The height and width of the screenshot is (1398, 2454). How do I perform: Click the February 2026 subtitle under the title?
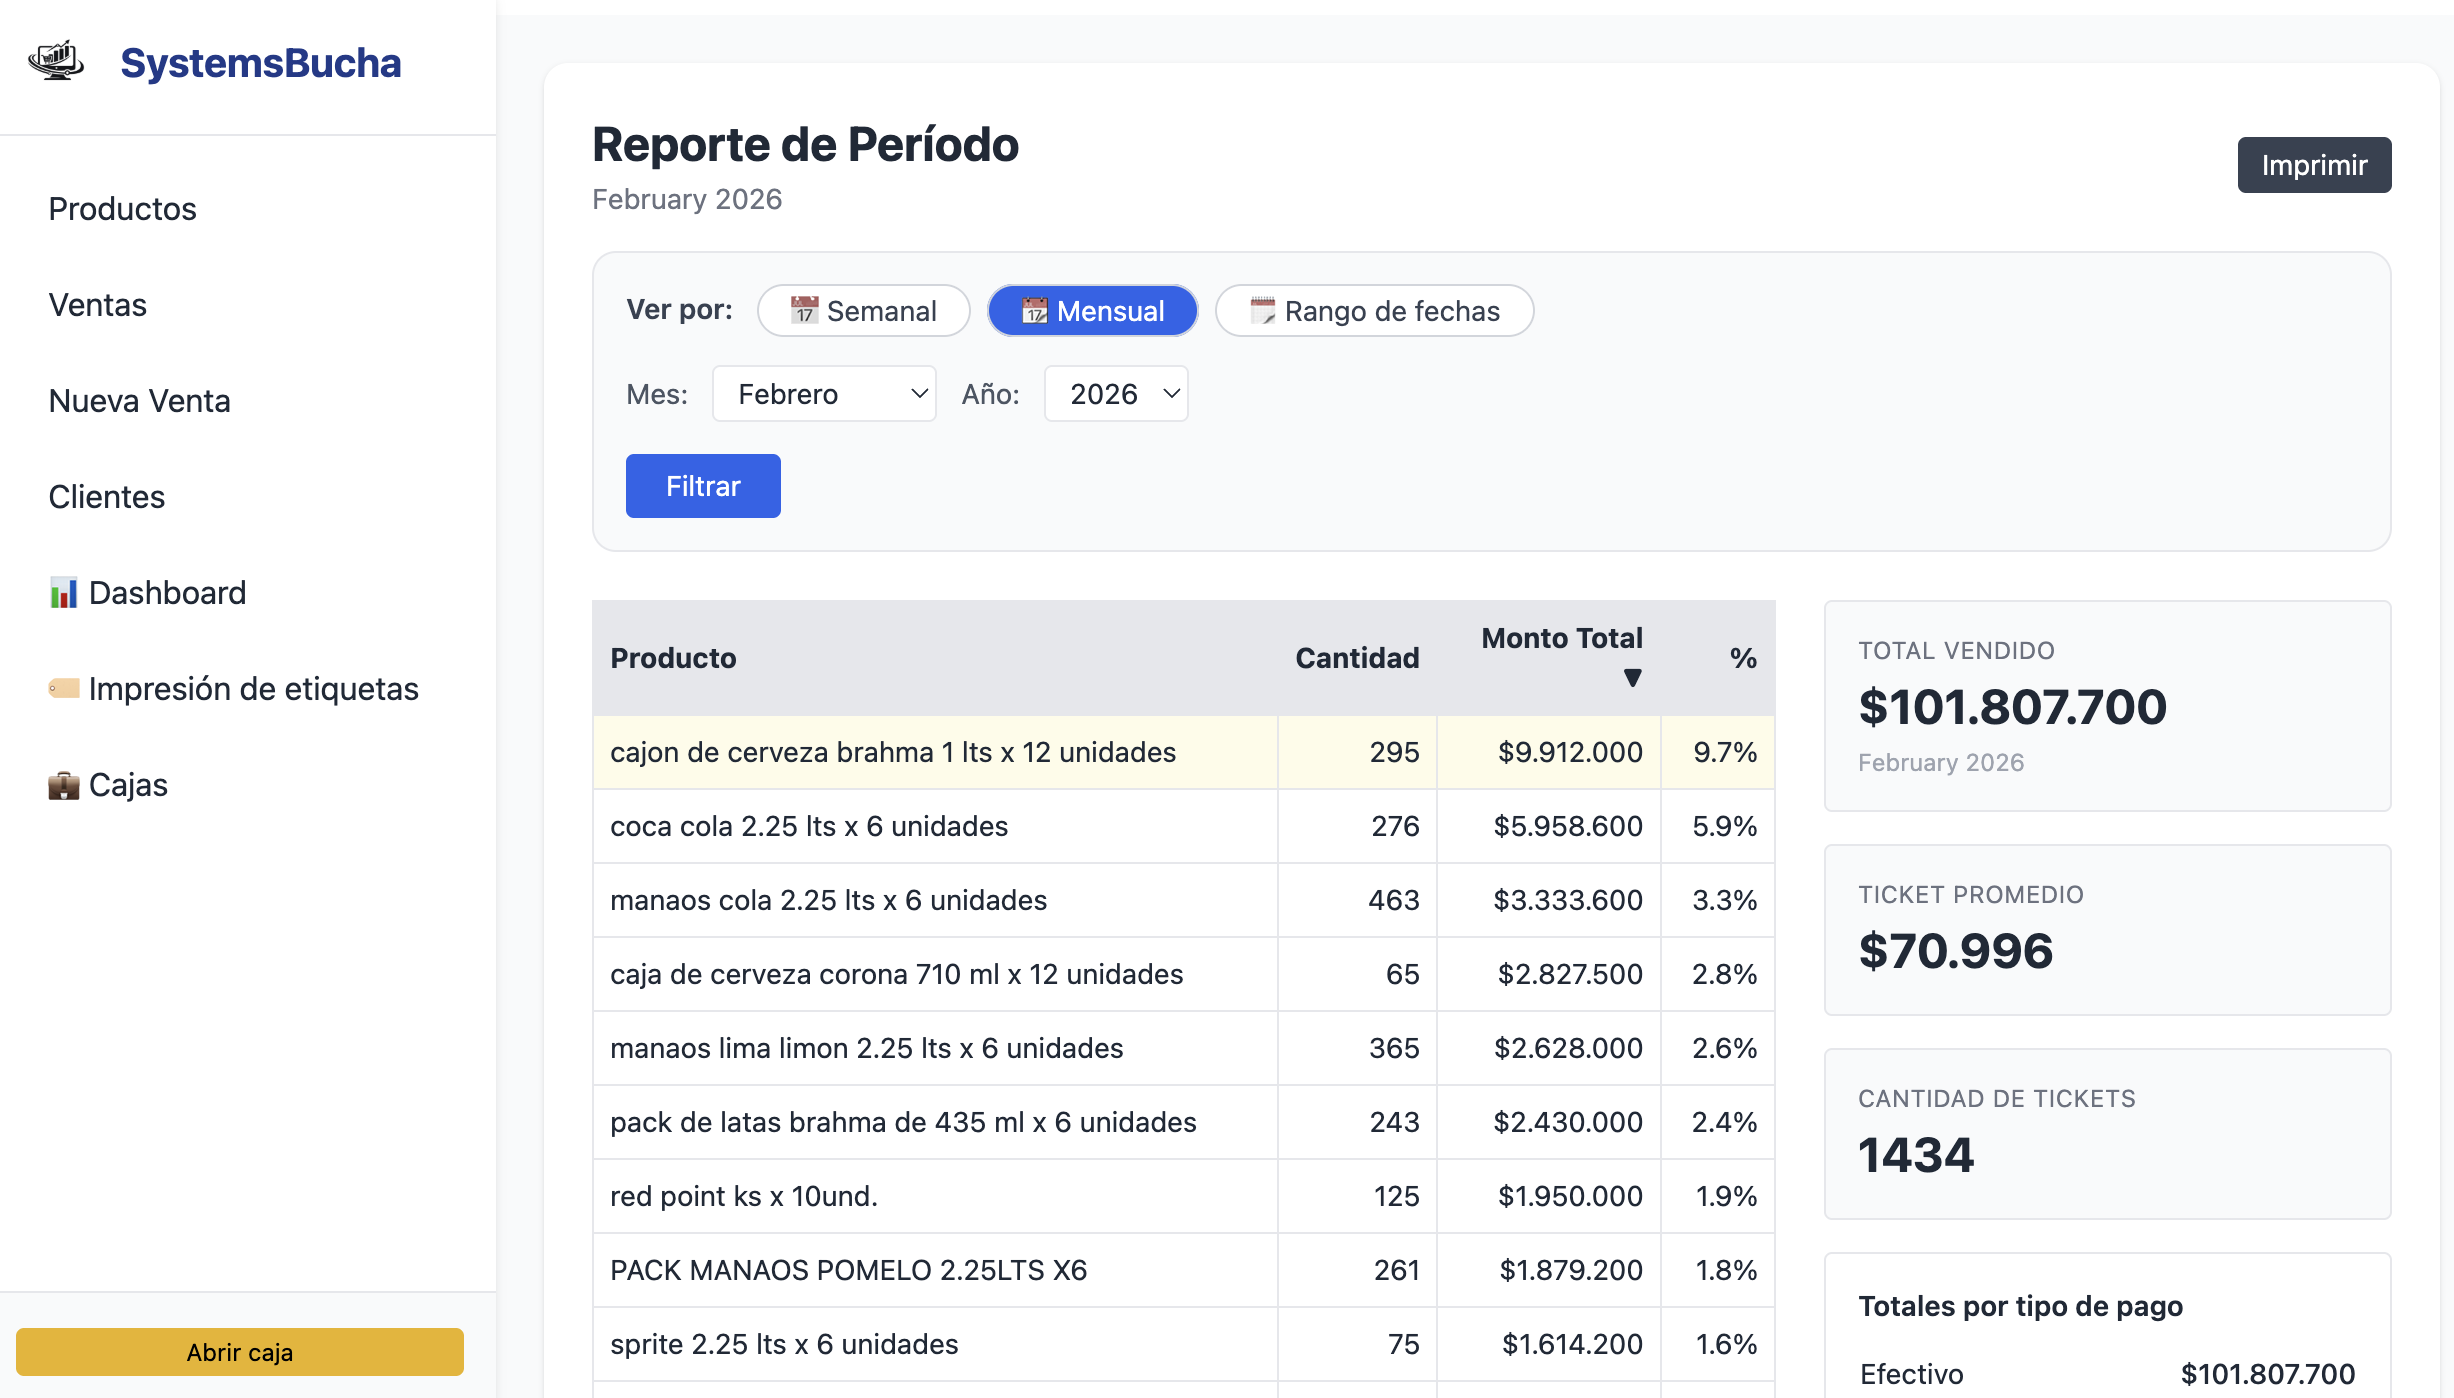[x=687, y=199]
